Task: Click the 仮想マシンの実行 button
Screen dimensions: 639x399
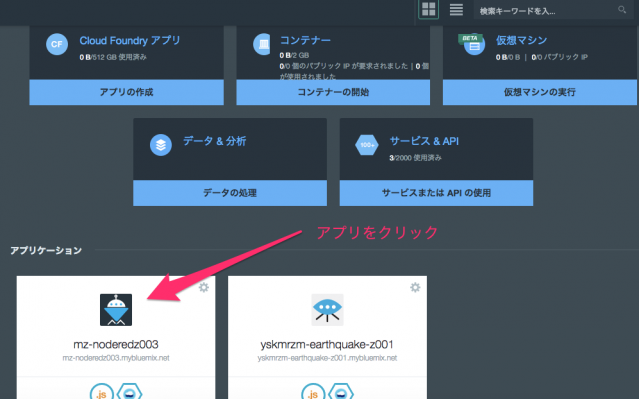Action: (x=540, y=92)
